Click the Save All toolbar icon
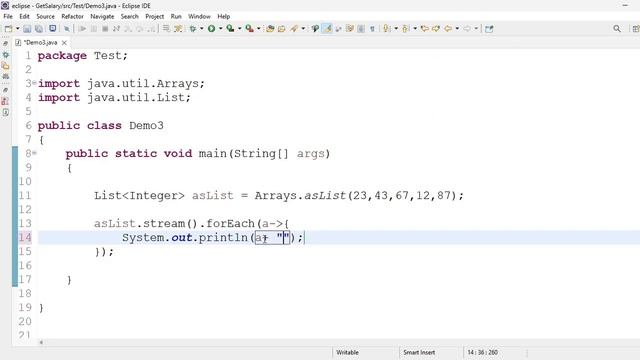This screenshot has height=360, width=640. (39, 29)
